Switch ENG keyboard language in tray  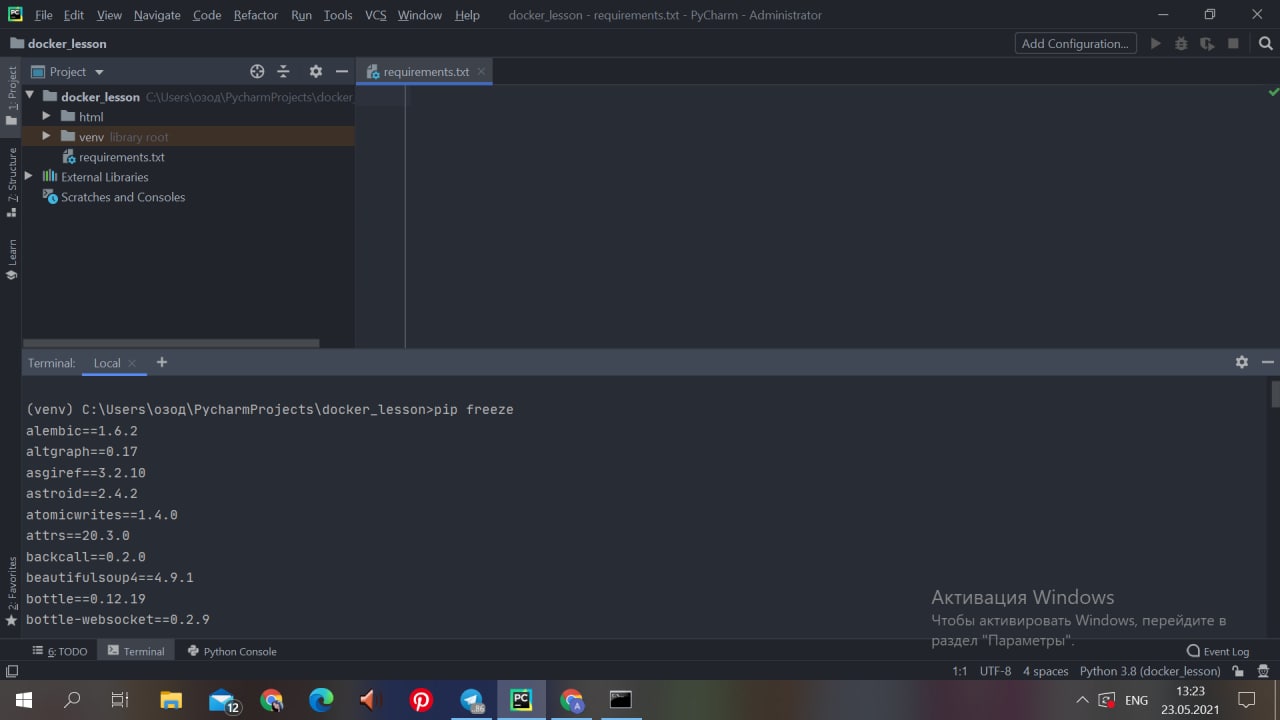click(x=1137, y=700)
